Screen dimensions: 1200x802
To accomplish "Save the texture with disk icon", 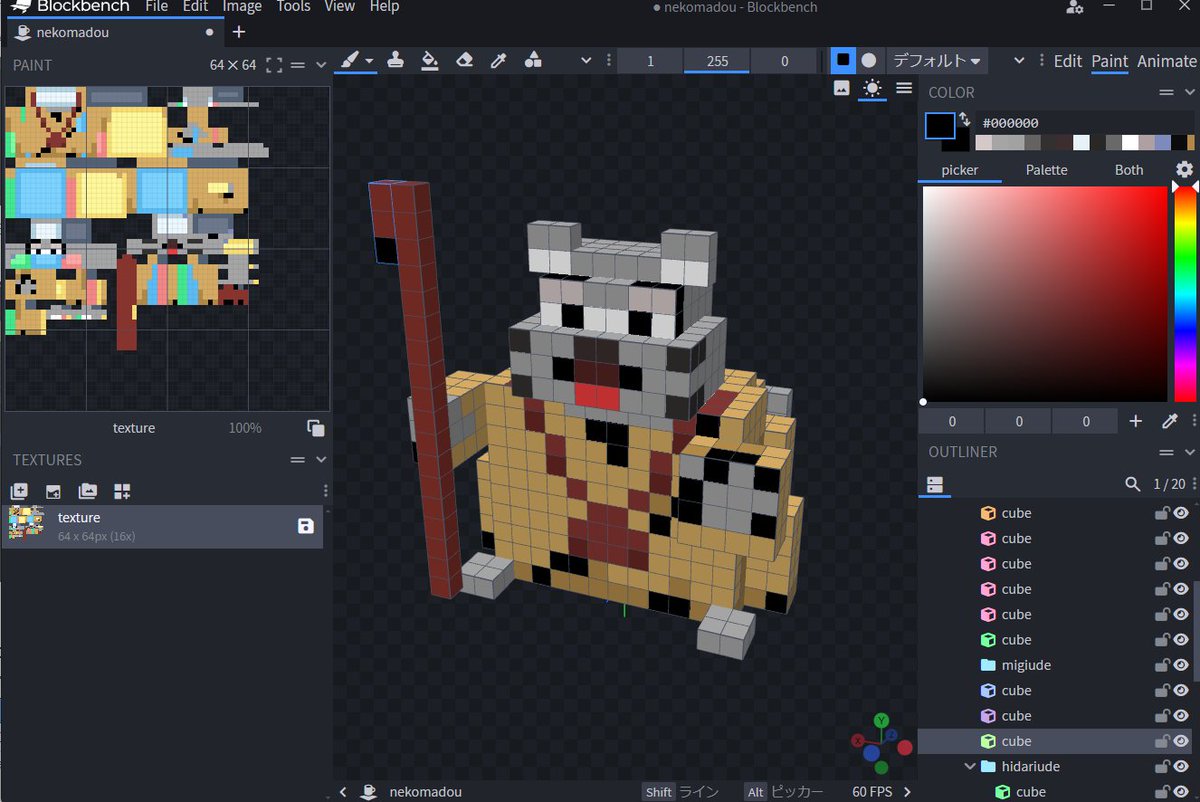I will pyautogui.click(x=306, y=526).
